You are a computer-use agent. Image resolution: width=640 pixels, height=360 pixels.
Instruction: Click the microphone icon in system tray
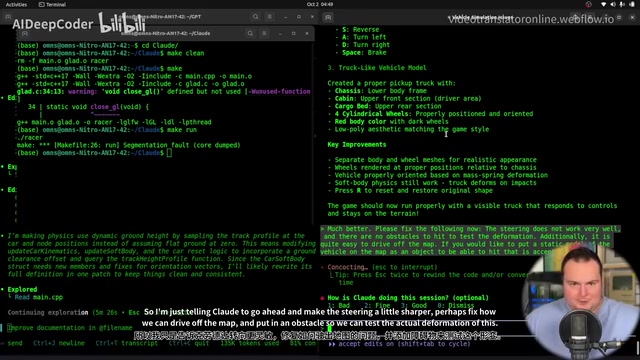click(x=622, y=4)
